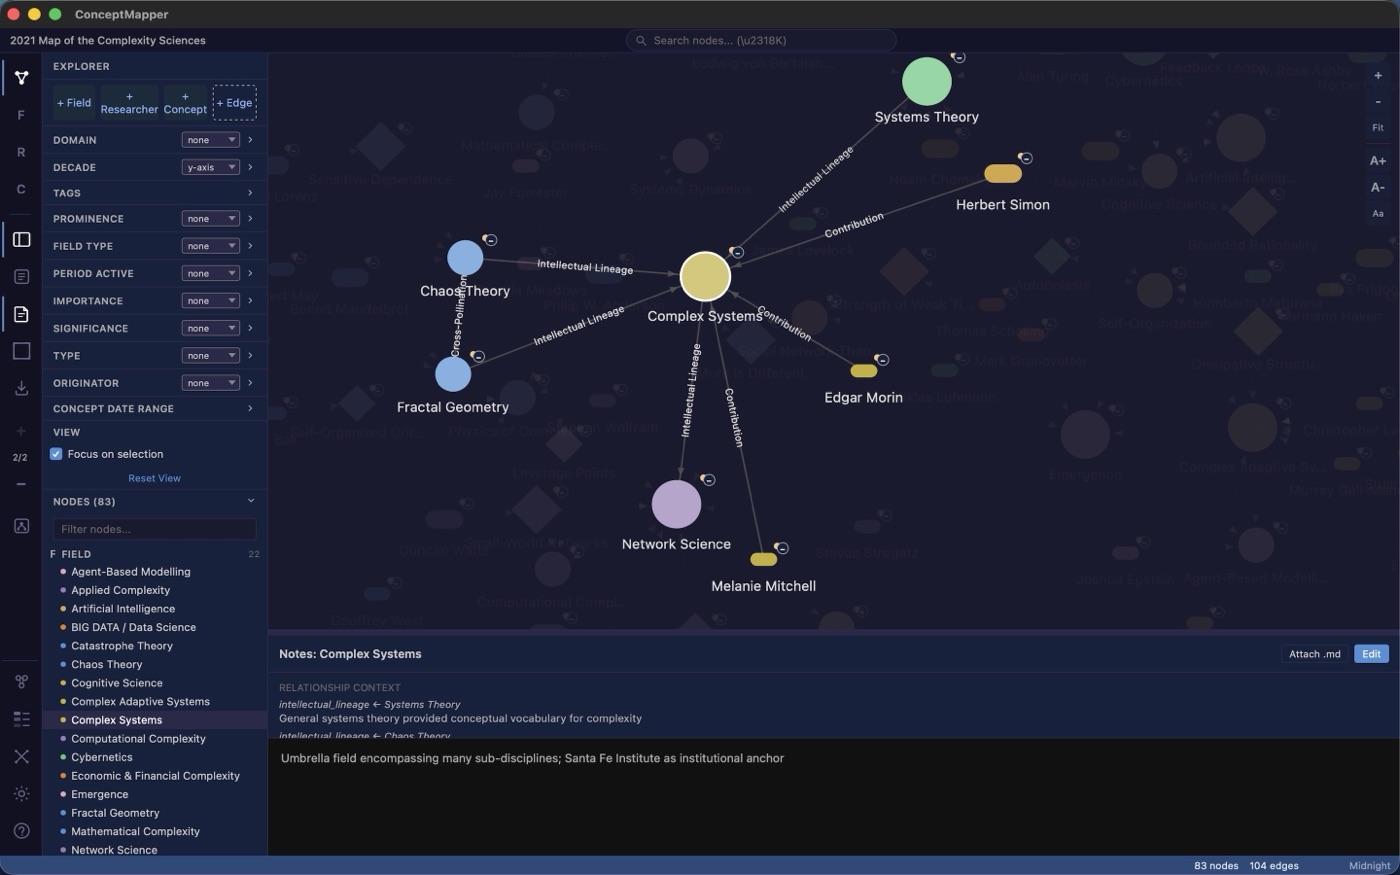Open the PERIOD ACTIVE dropdown
The height and width of the screenshot is (875, 1400).
[x=211, y=273]
